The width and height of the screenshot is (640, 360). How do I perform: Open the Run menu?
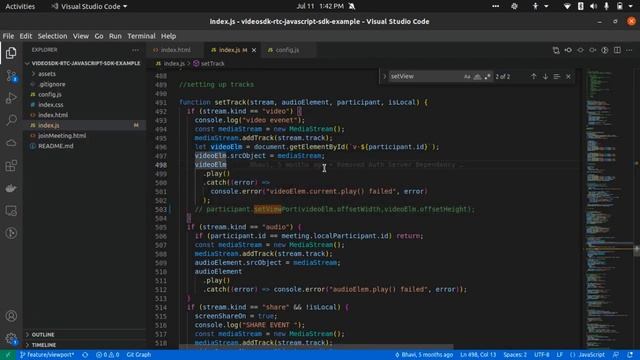(115, 36)
